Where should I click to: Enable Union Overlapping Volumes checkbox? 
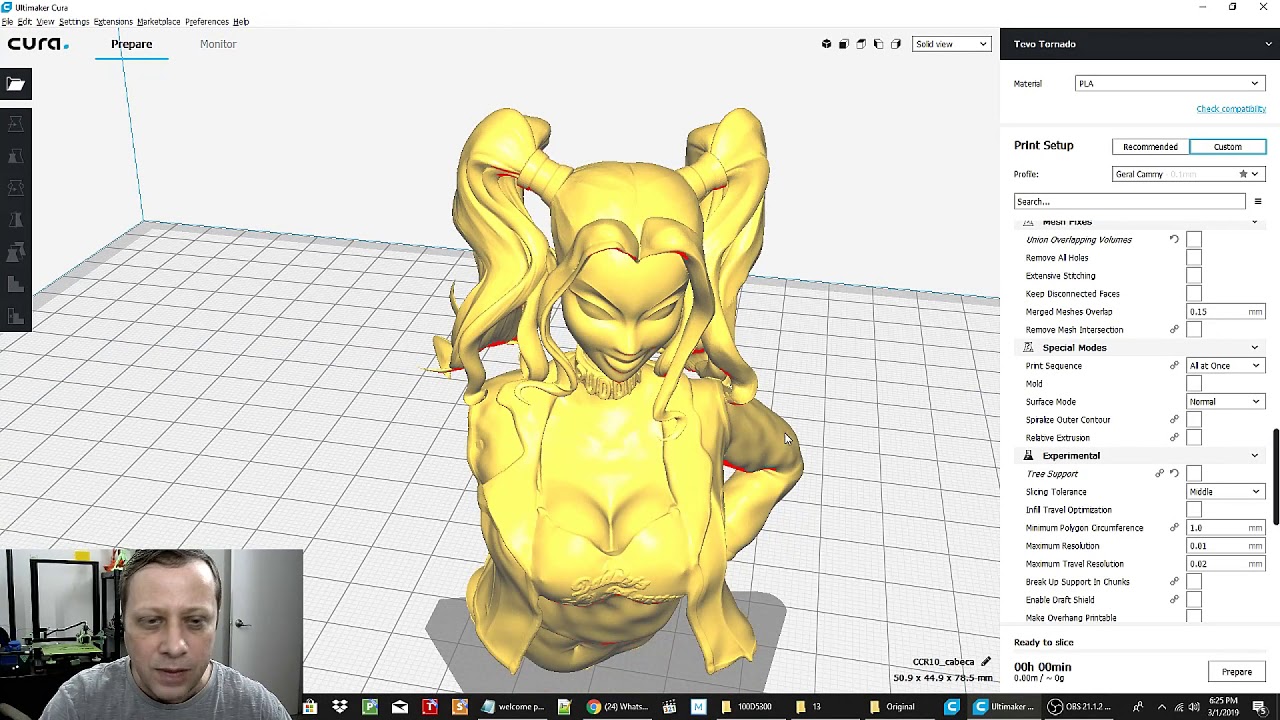pyautogui.click(x=1194, y=240)
